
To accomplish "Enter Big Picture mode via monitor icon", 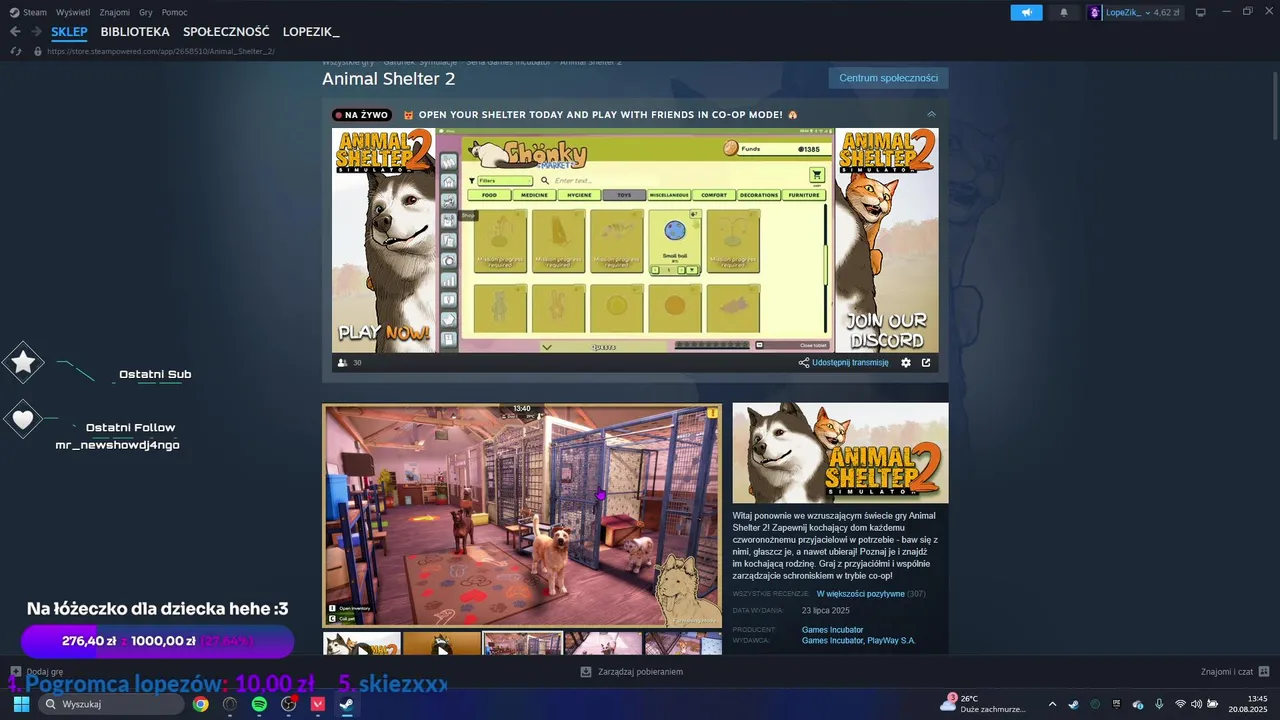I will (x=1201, y=12).
